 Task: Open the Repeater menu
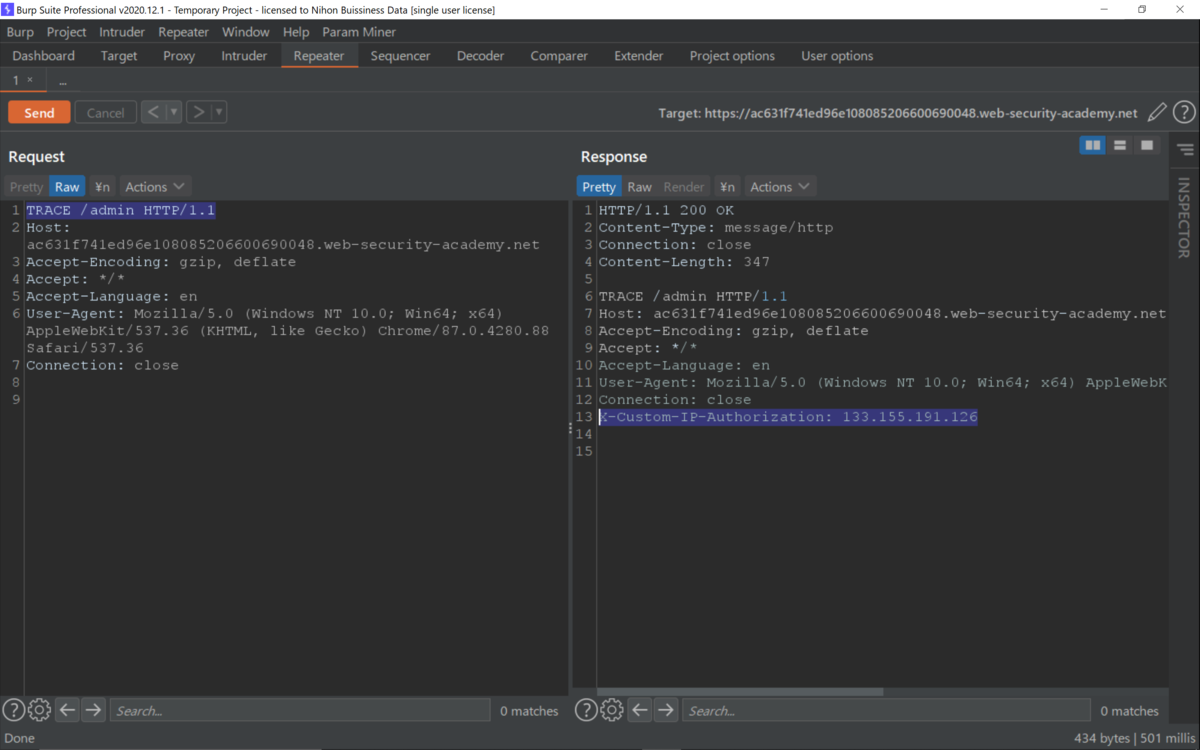[x=183, y=32]
